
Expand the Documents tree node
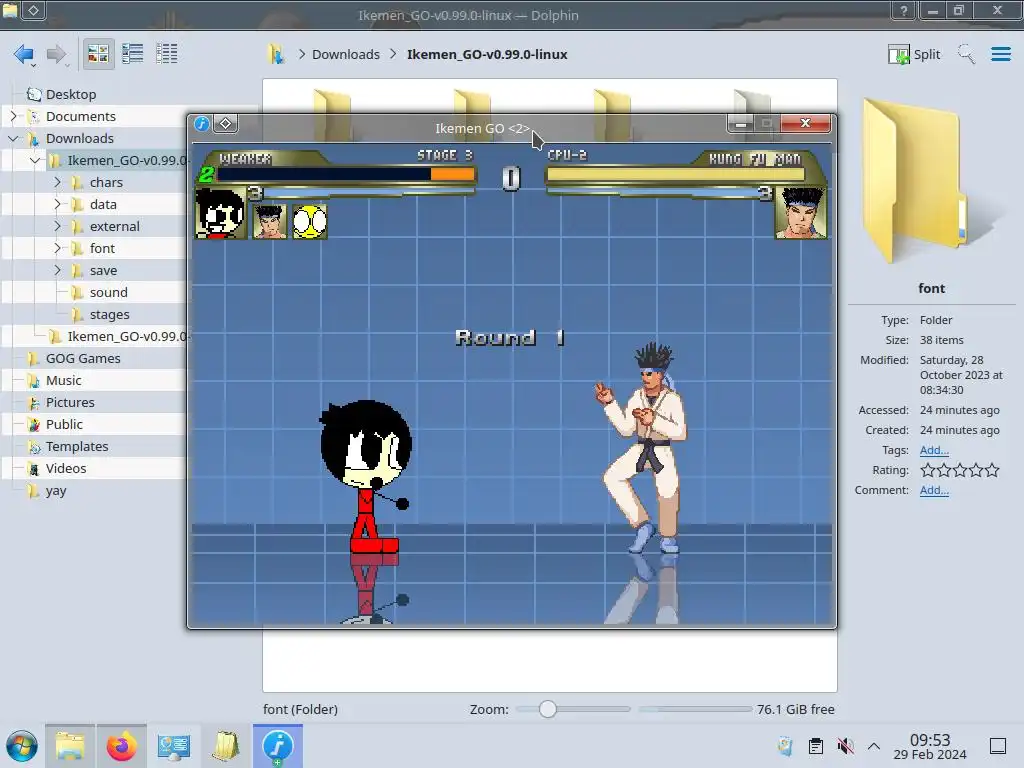click(x=13, y=116)
